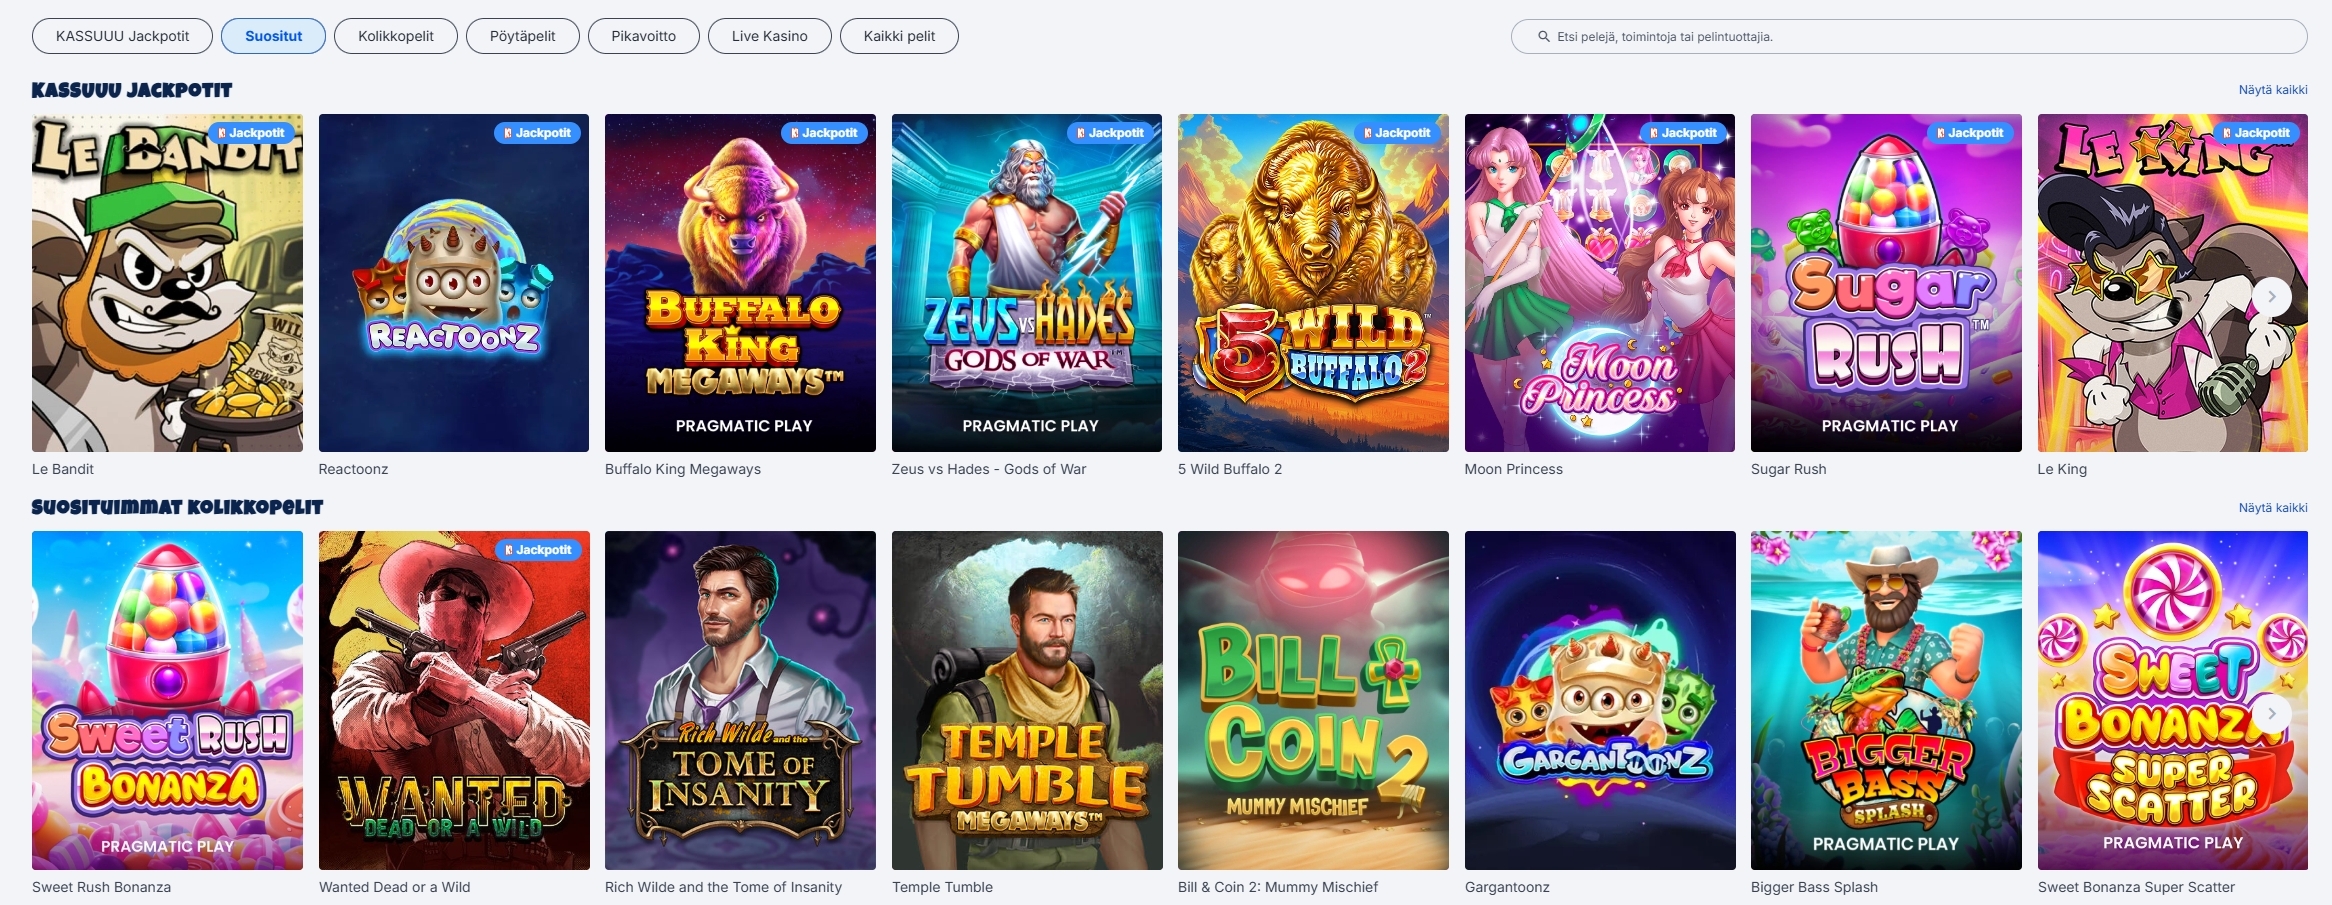2332x905 pixels.
Task: Select the Moon Princess game thumbnail
Action: [1599, 283]
